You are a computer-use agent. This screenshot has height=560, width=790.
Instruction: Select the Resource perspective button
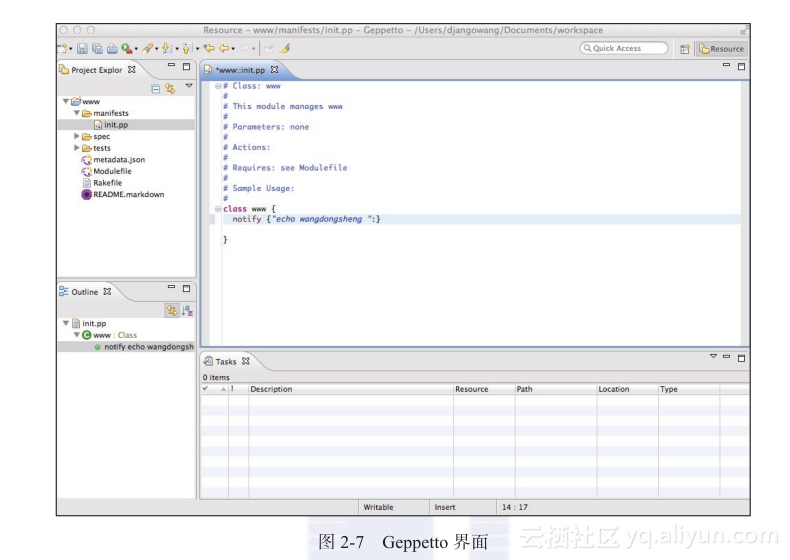(x=721, y=49)
